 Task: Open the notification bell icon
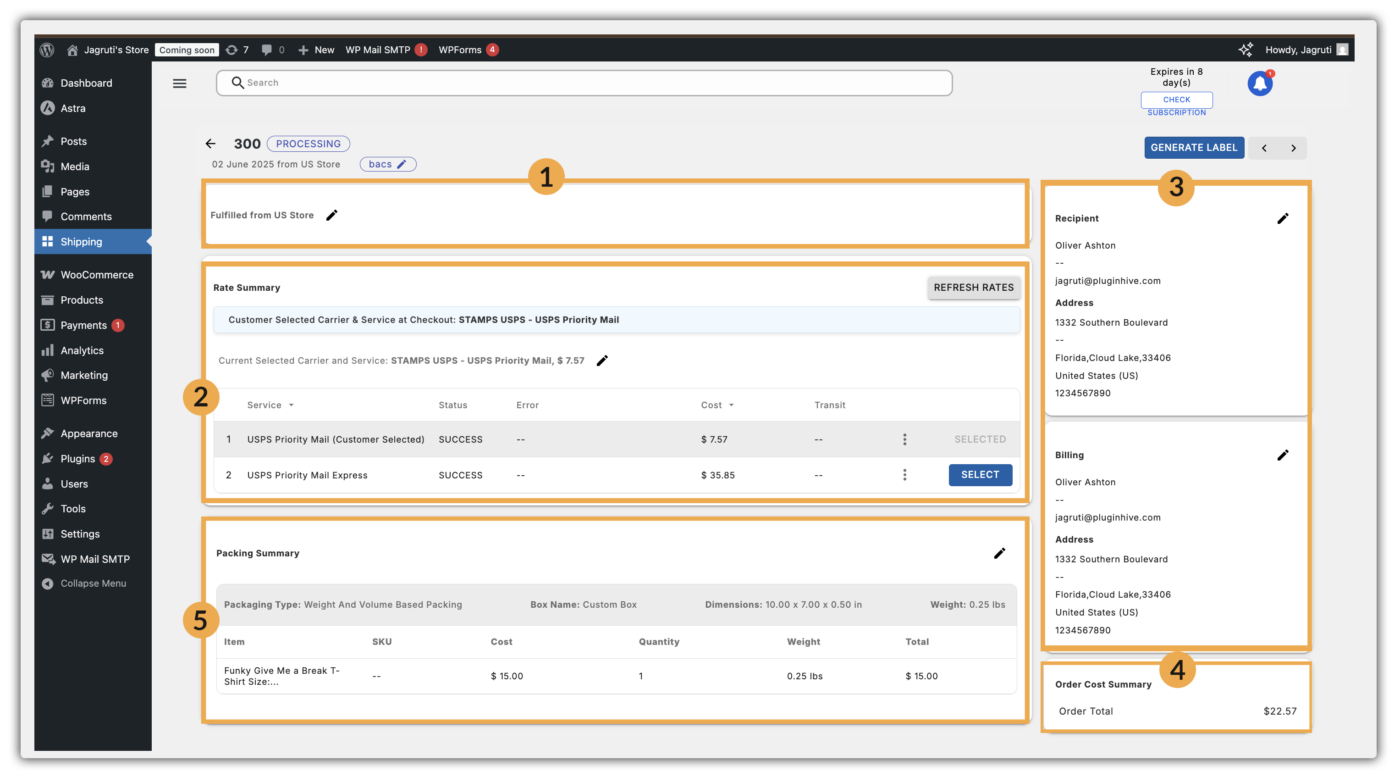click(1260, 84)
